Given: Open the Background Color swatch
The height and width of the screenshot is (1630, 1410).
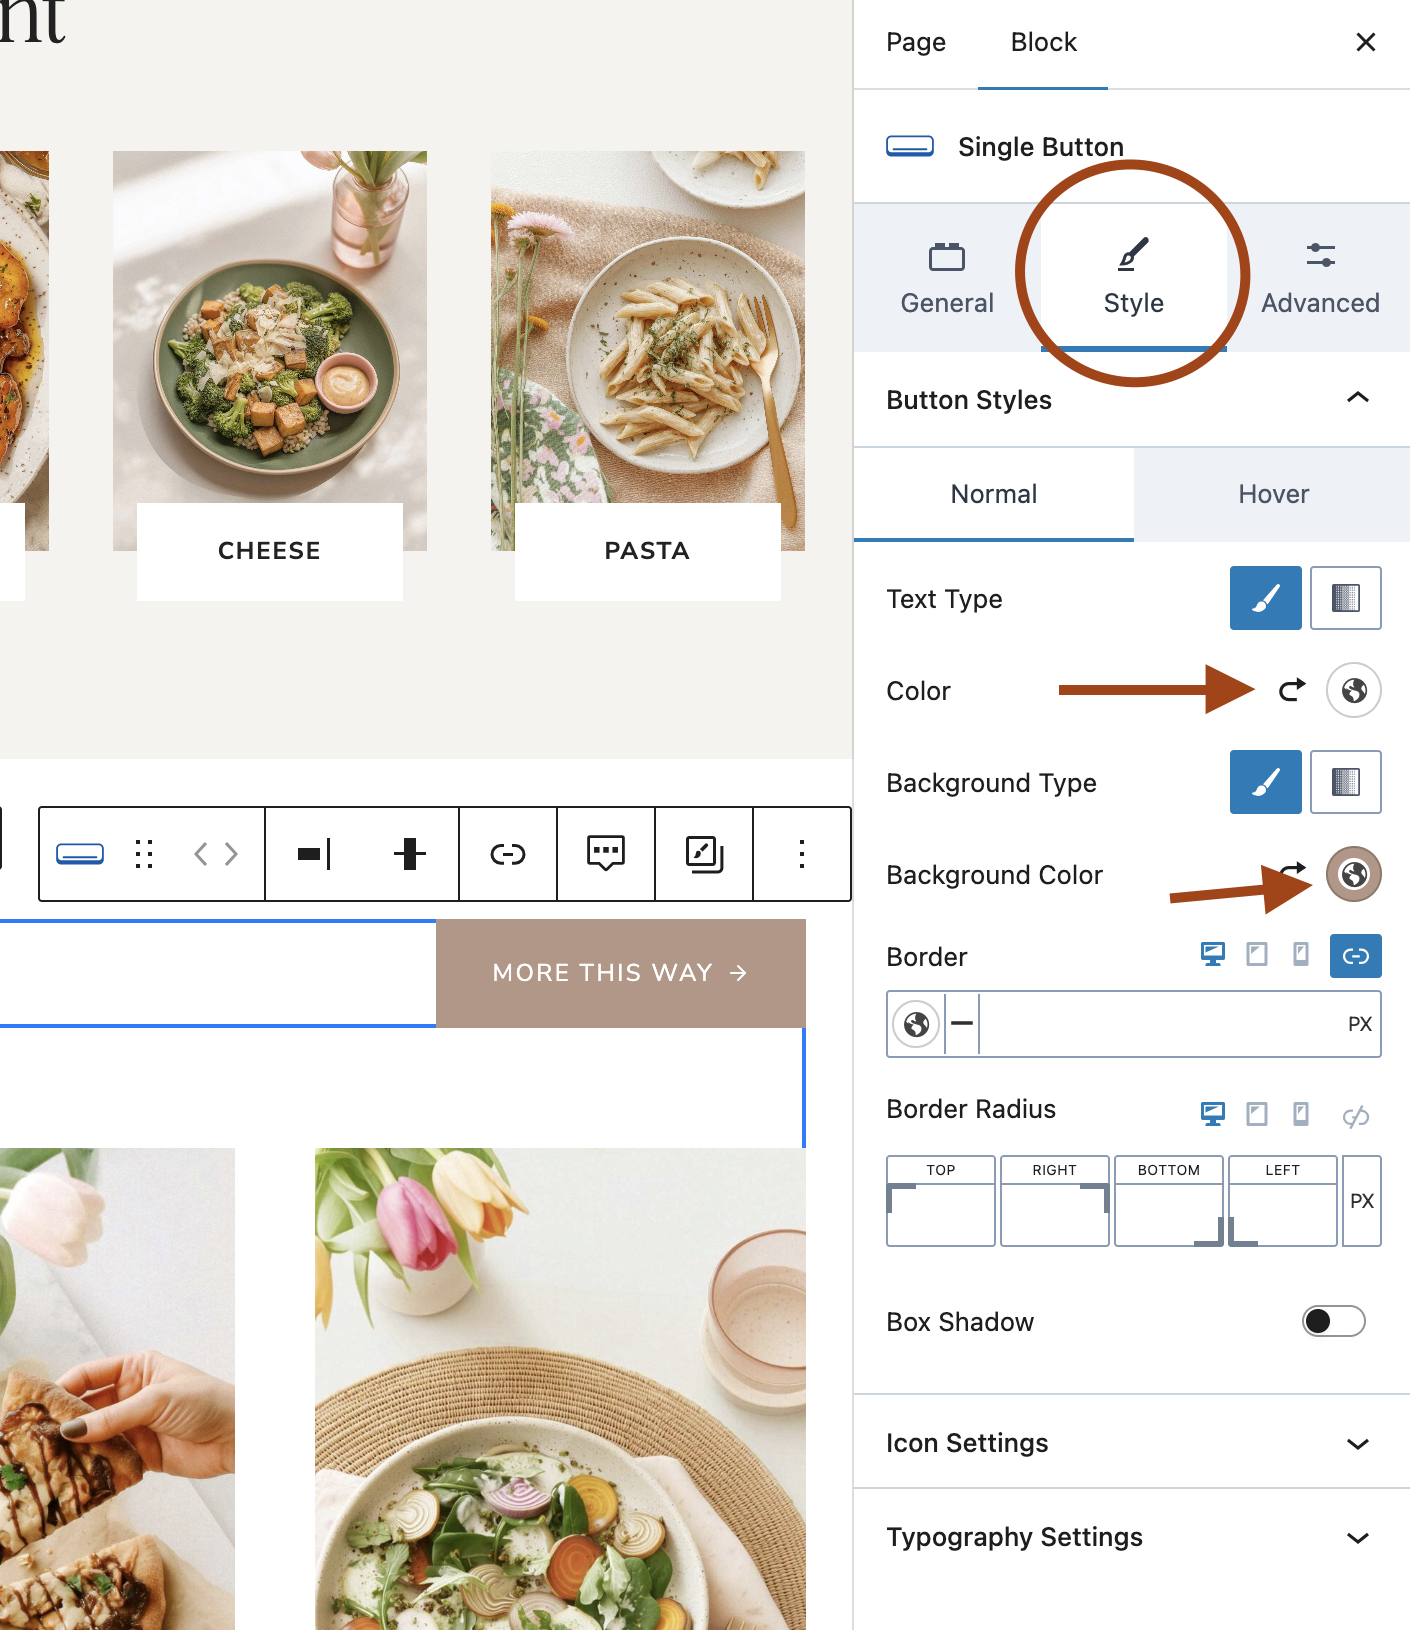Looking at the screenshot, I should coord(1353,874).
